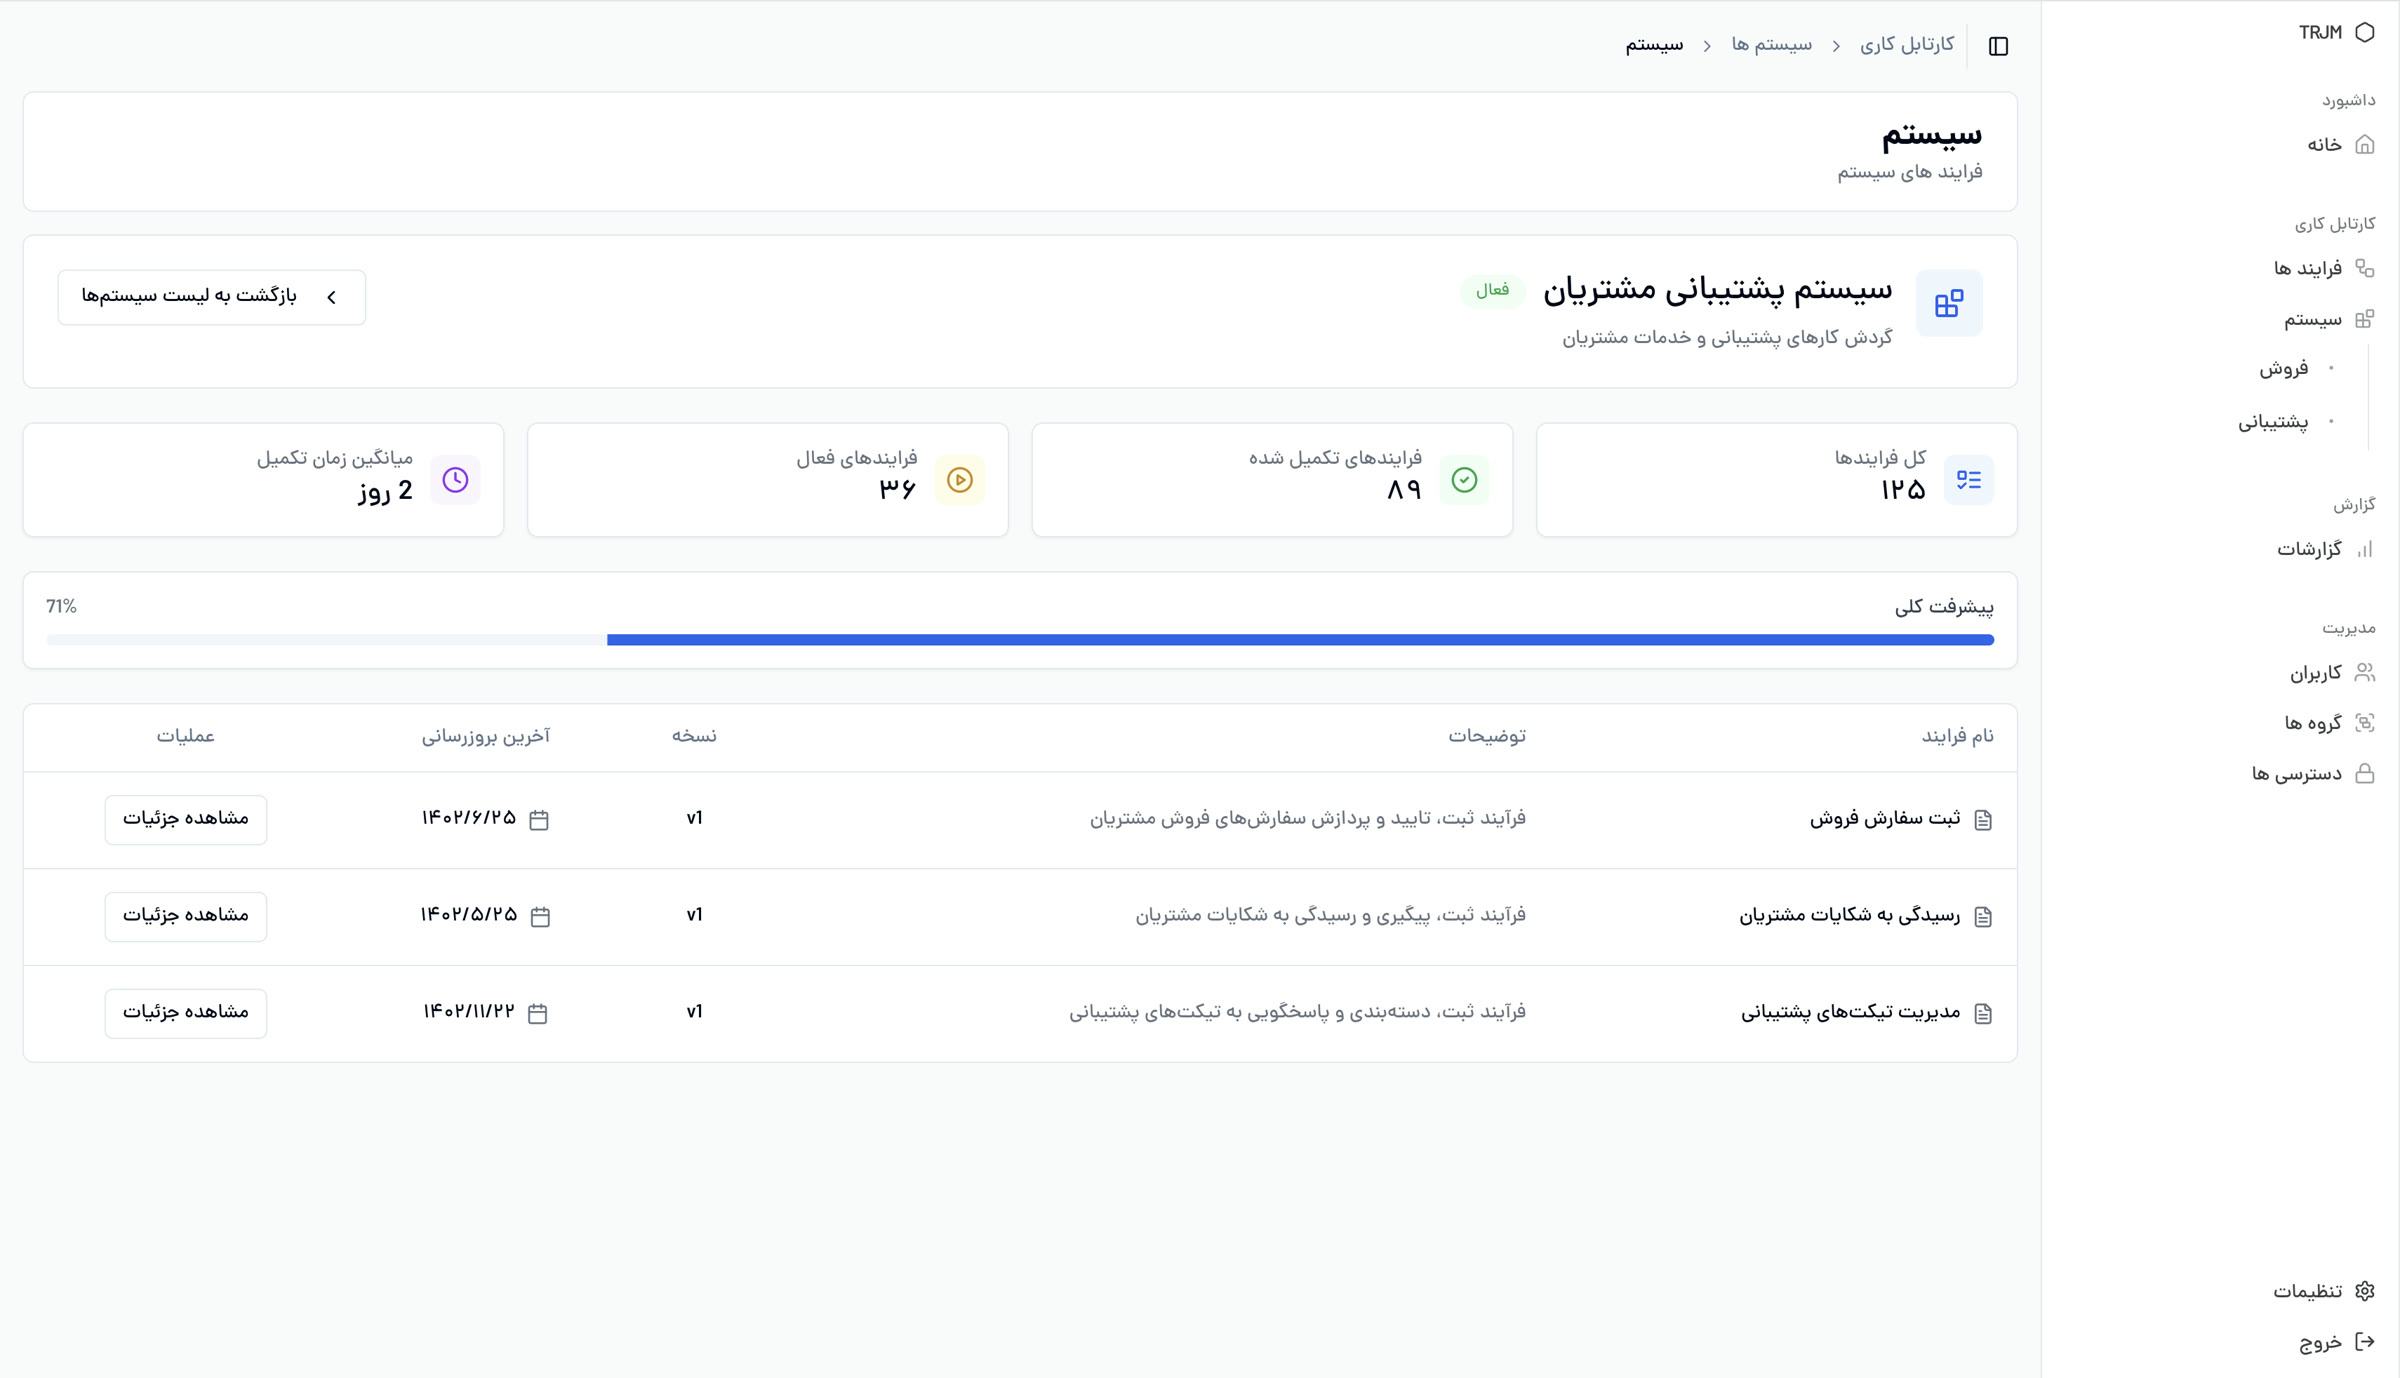Click the ۸۹ completed processes value
Screen dimensions: 2400x1378
tap(1404, 490)
